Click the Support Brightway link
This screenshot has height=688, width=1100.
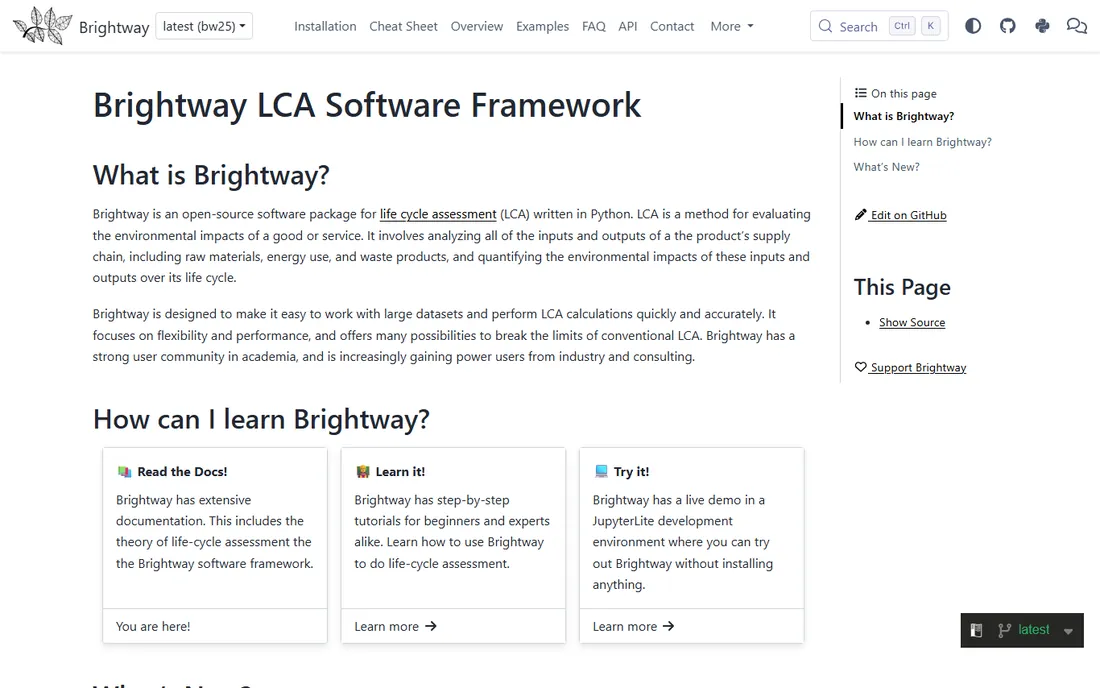coord(918,367)
